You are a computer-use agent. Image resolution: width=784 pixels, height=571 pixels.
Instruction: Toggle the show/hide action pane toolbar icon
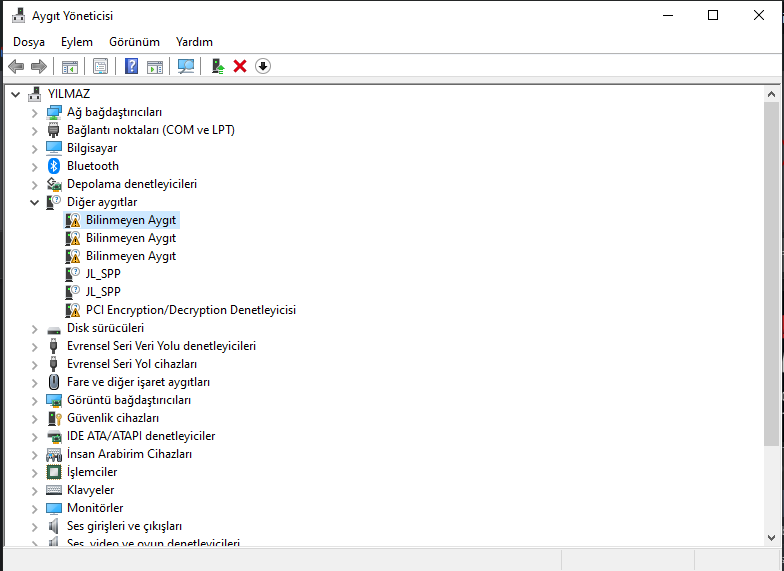click(154, 66)
